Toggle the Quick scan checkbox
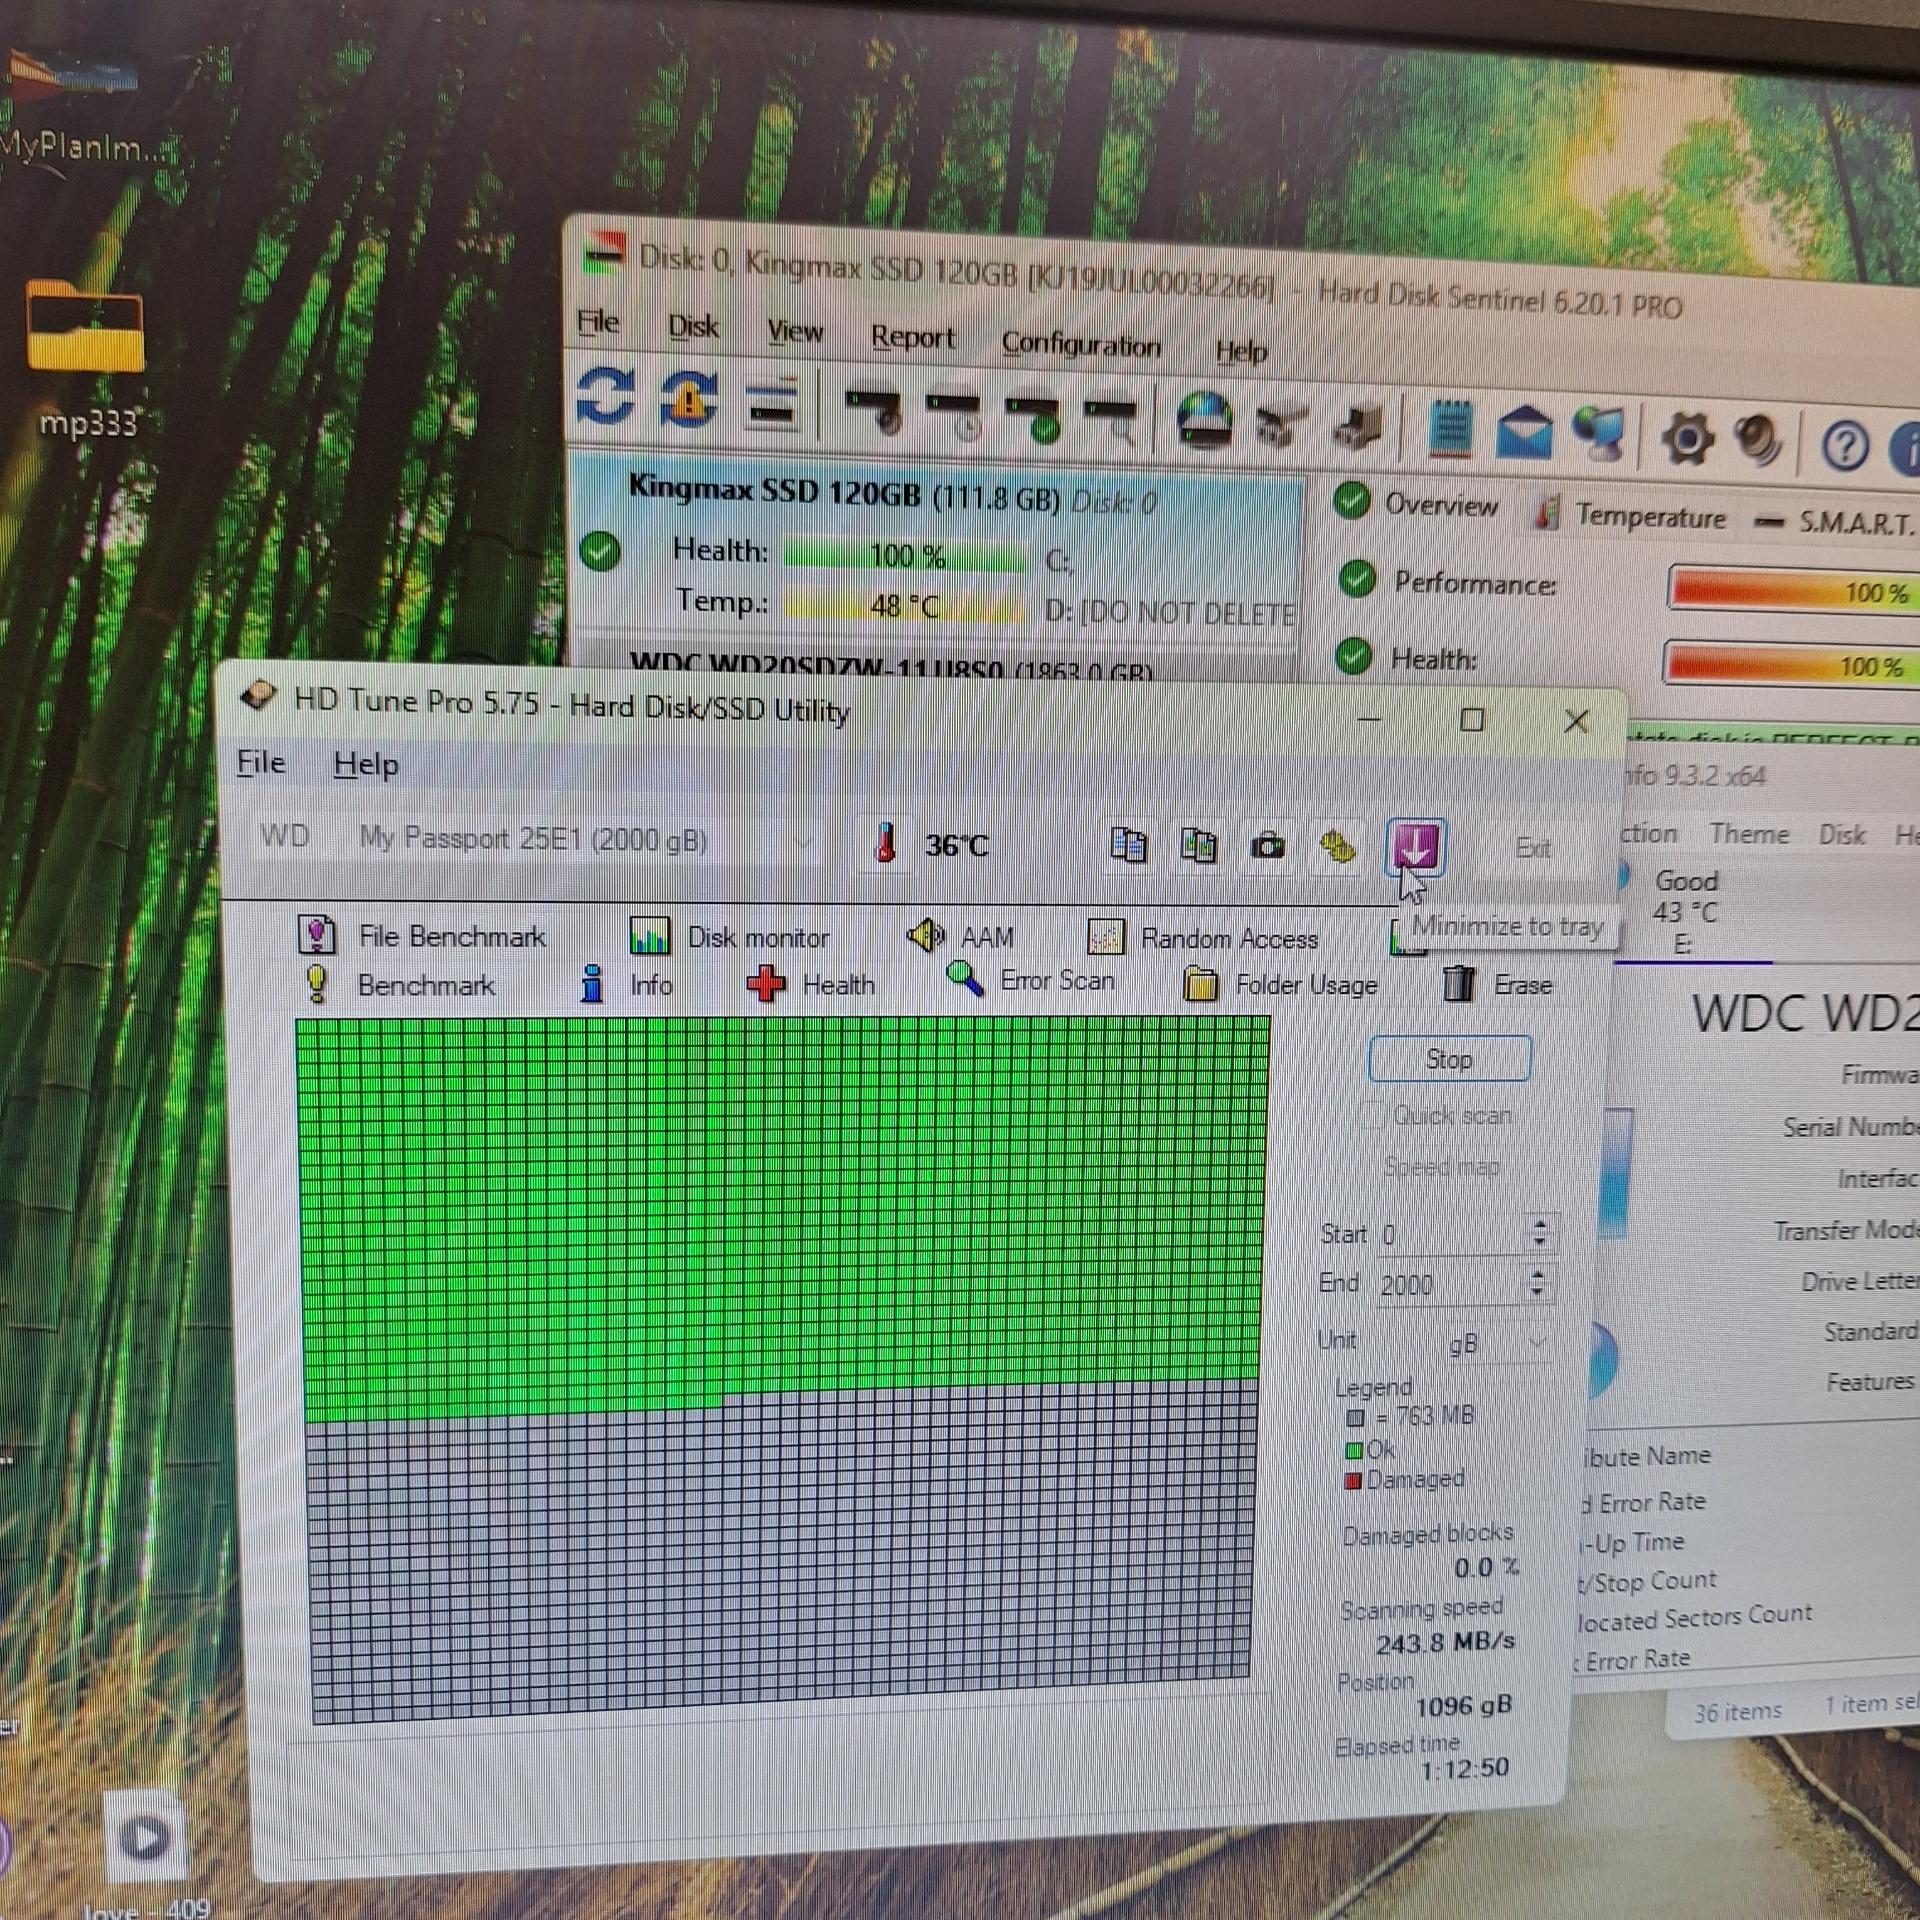The height and width of the screenshot is (1920, 1920). (1373, 1114)
